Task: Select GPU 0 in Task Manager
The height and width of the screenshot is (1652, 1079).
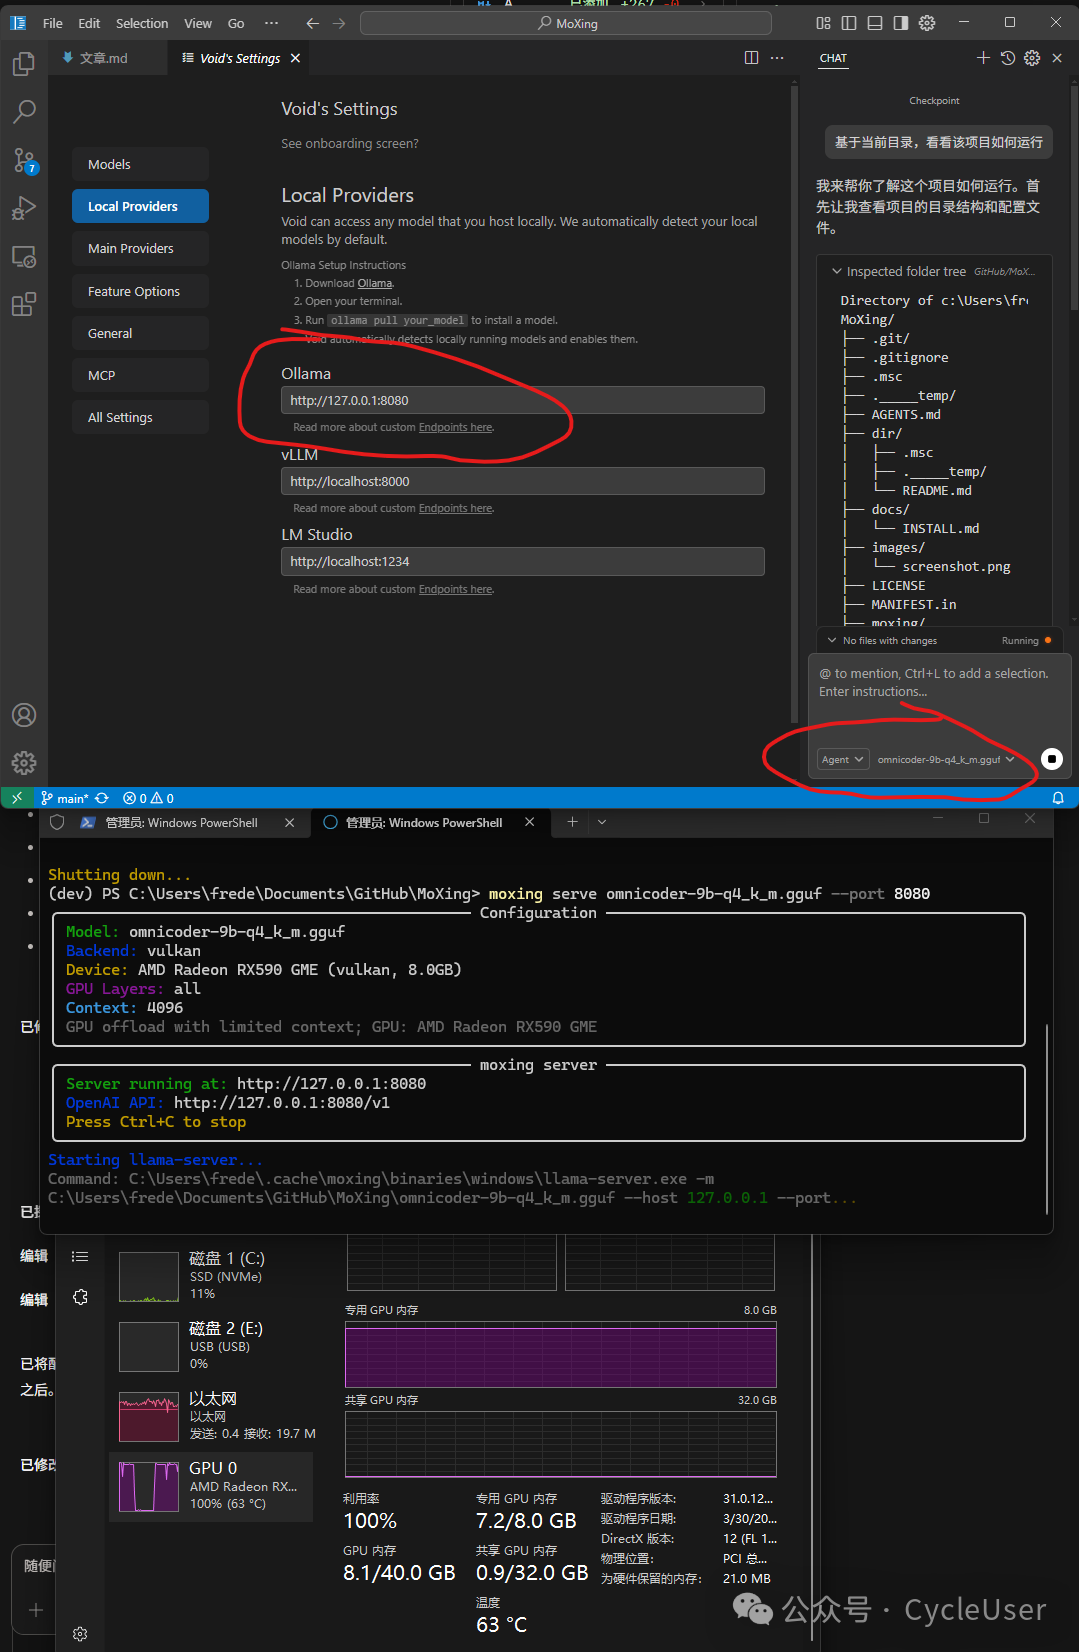Action: coord(211,1486)
